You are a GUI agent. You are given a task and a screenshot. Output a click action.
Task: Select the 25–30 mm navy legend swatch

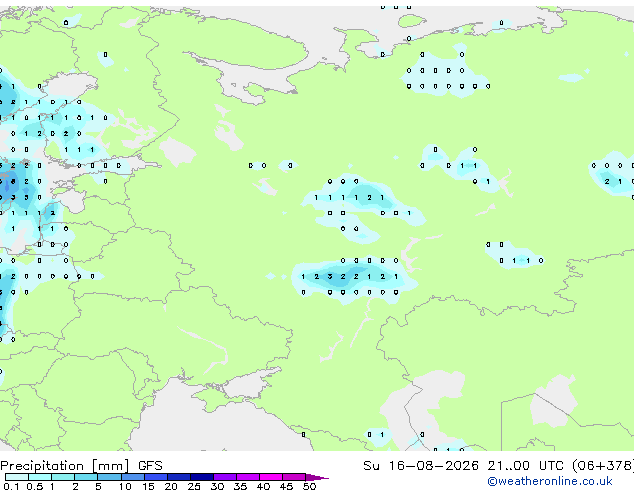click(x=202, y=477)
